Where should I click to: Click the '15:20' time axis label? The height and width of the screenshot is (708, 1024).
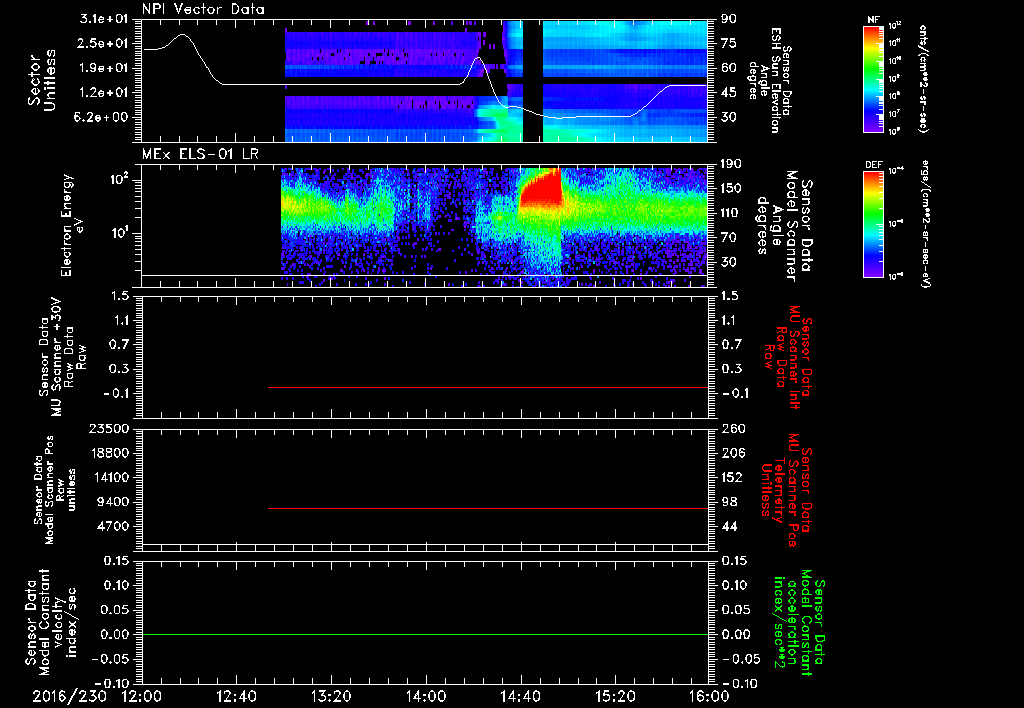[615, 697]
